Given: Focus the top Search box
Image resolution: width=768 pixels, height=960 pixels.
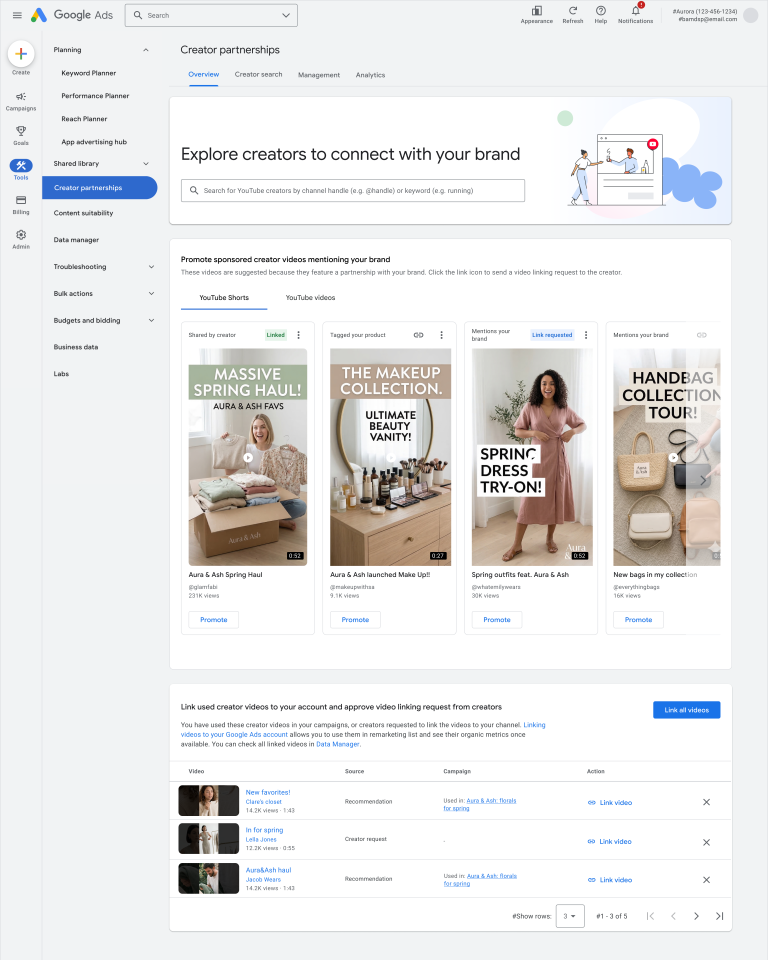Looking at the screenshot, I should pyautogui.click(x=211, y=15).
